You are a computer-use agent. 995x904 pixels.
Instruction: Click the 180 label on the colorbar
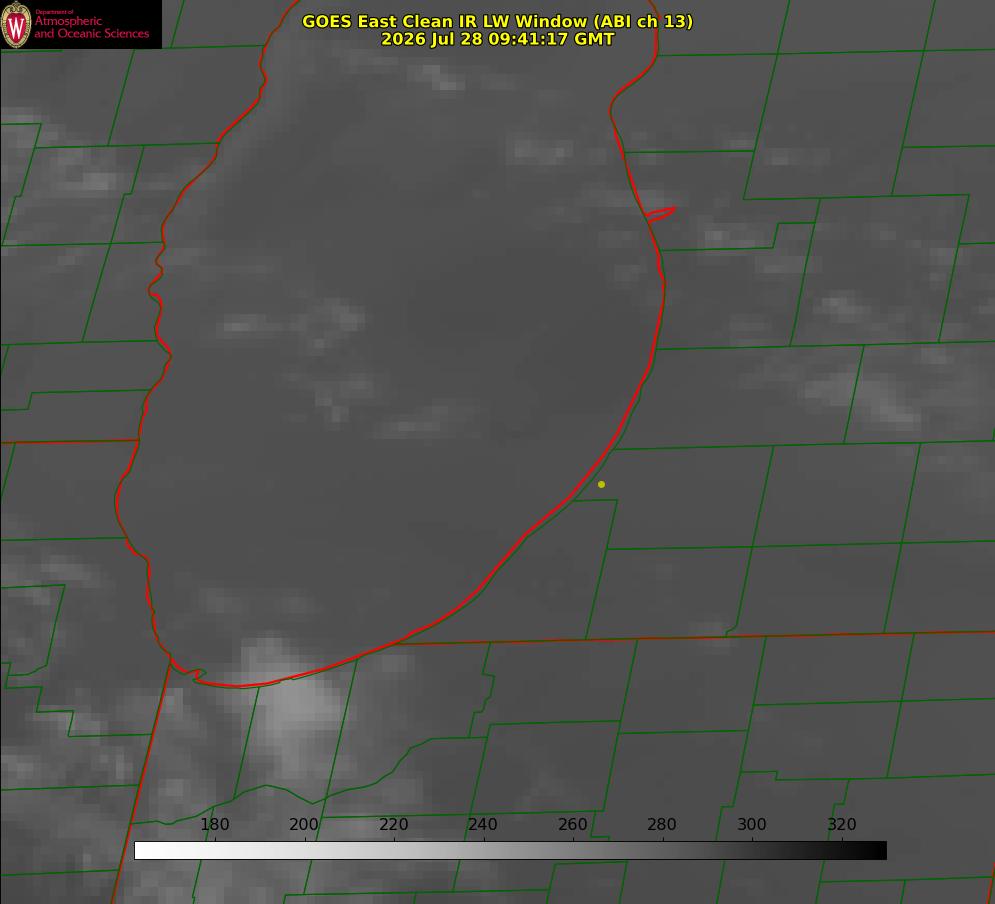pos(214,824)
